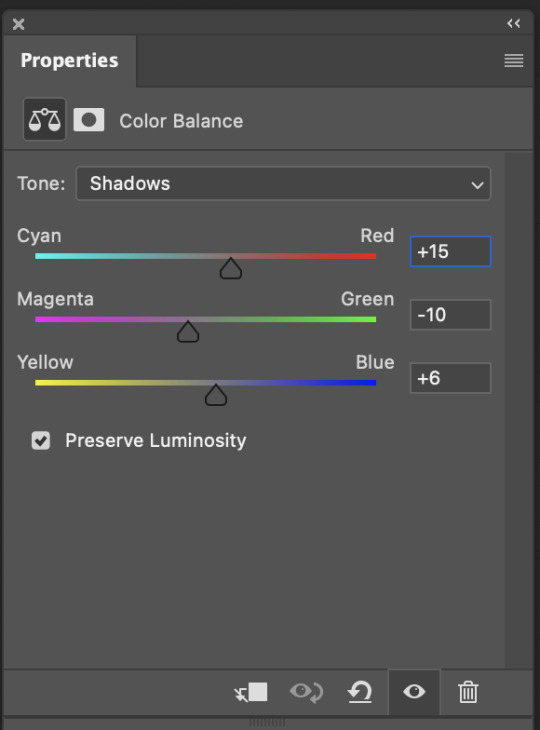540x730 pixels.
Task: Reset to adjustment defaults icon
Action: (360, 692)
